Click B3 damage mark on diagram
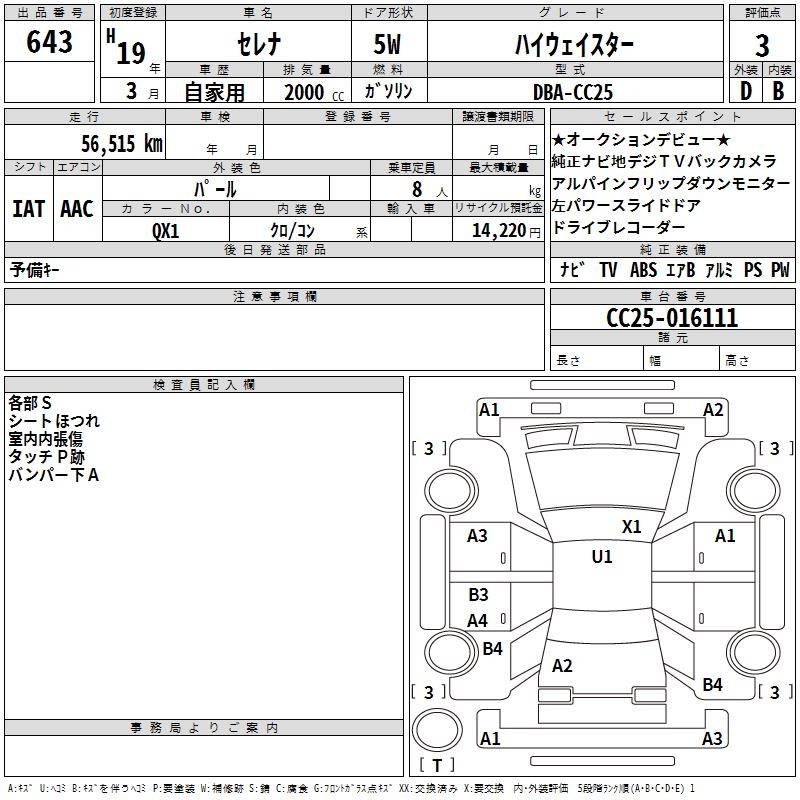Image resolution: width=800 pixels, height=800 pixels. (x=479, y=594)
